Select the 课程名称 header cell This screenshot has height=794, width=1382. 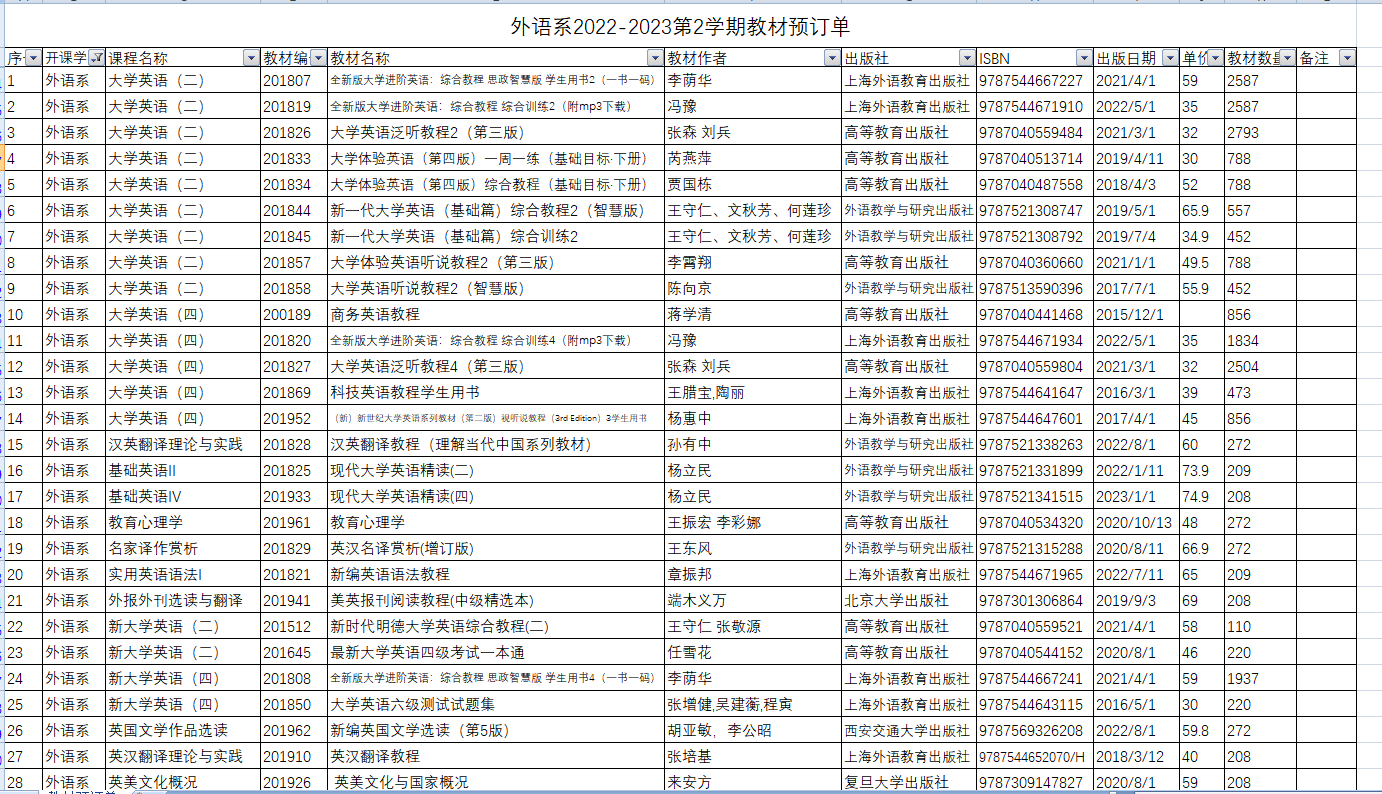point(183,58)
